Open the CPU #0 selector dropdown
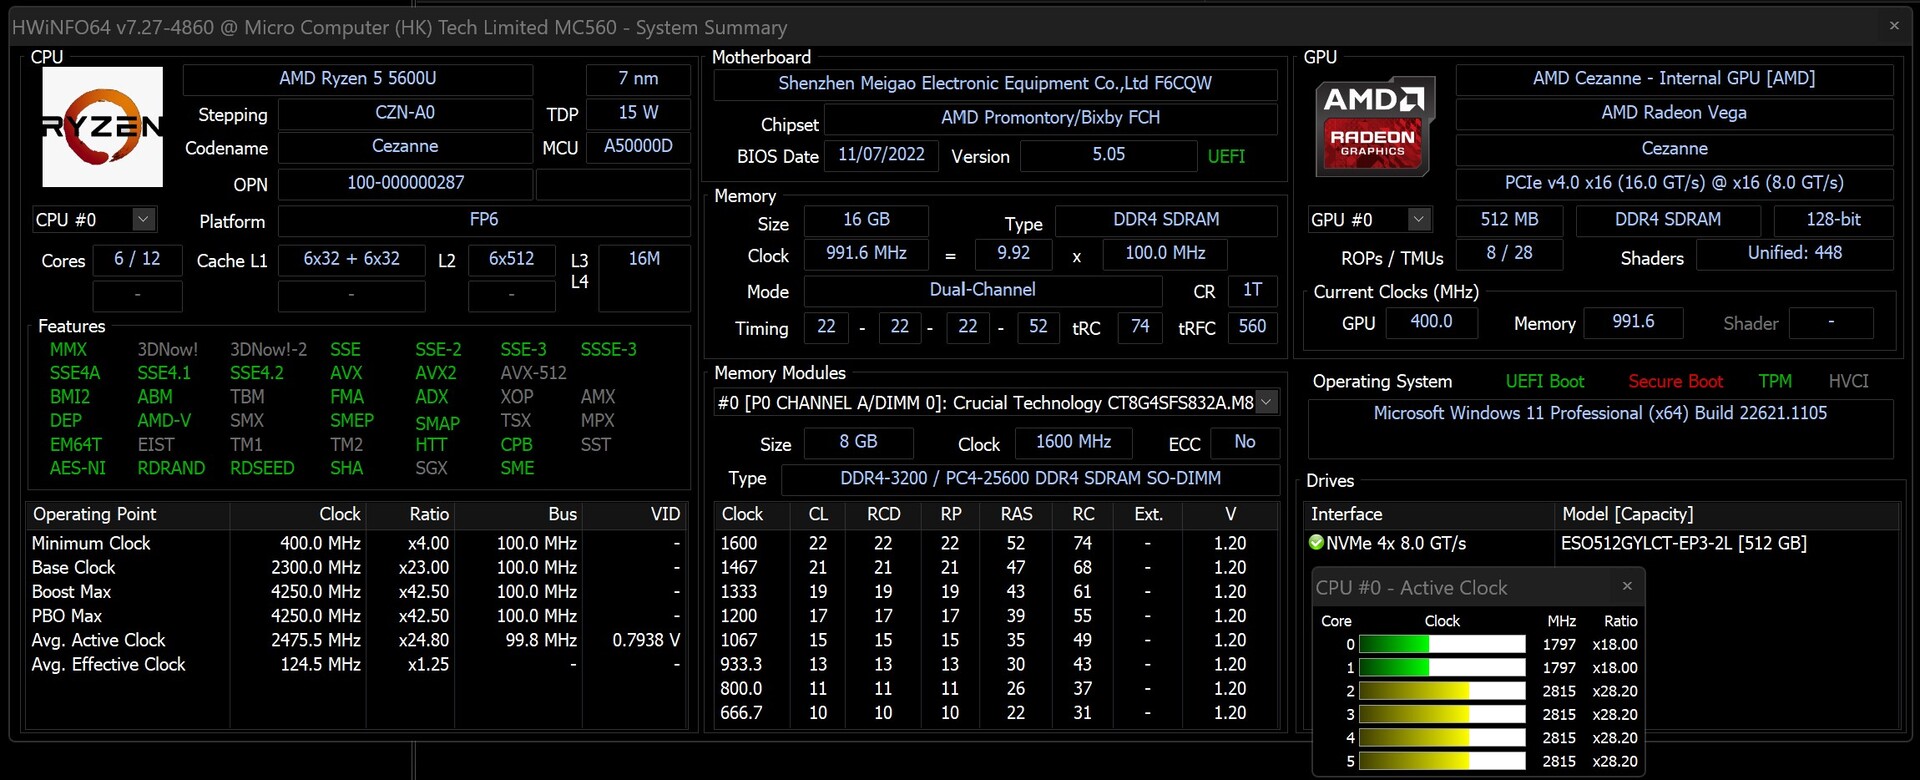This screenshot has height=780, width=1920. click(143, 219)
